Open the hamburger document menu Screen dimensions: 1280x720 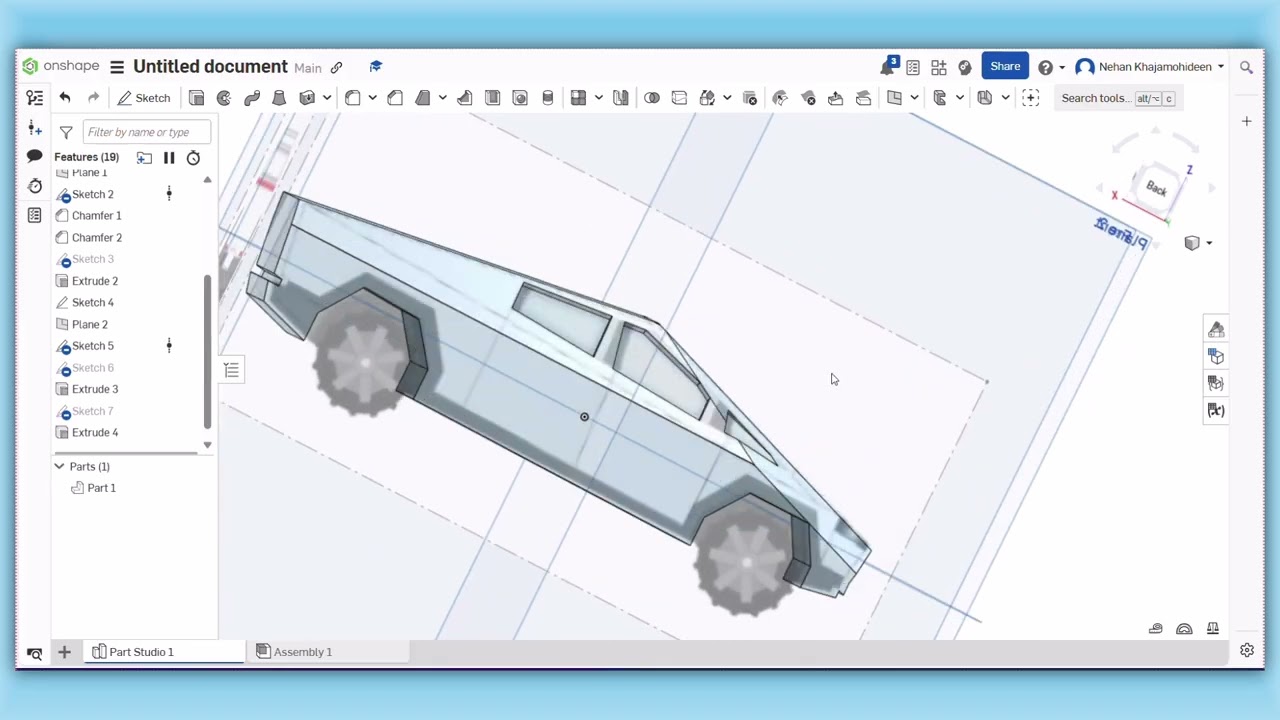pyautogui.click(x=117, y=67)
